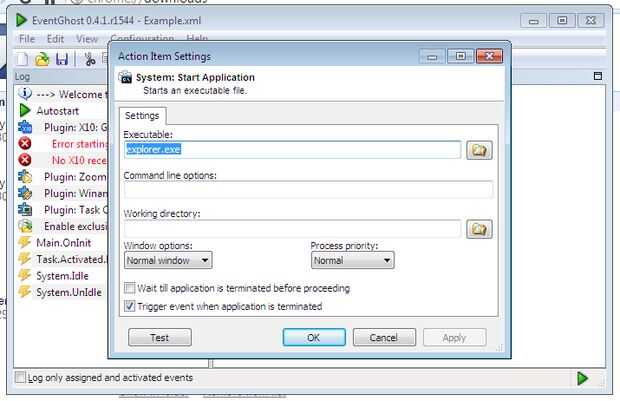Click the Start Application header icon
620x401 pixels.
(x=126, y=77)
